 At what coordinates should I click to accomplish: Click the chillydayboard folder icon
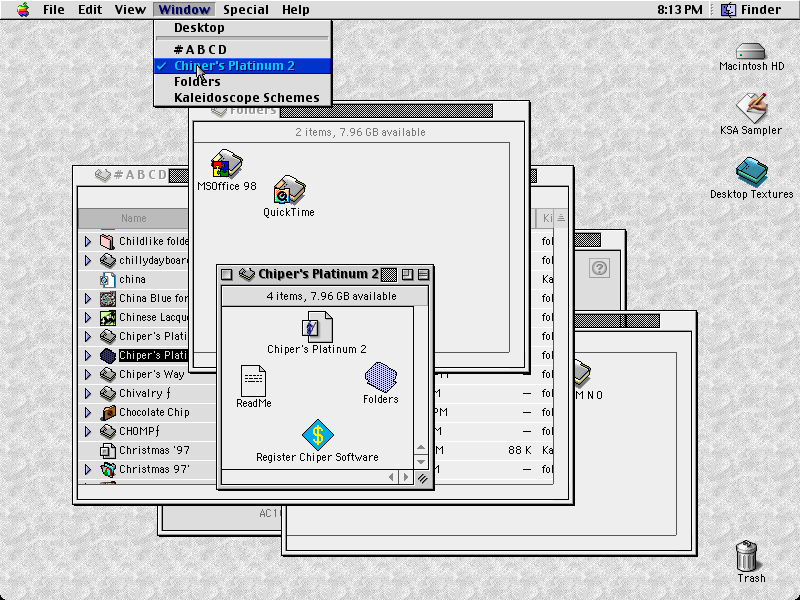pyautogui.click(x=107, y=260)
